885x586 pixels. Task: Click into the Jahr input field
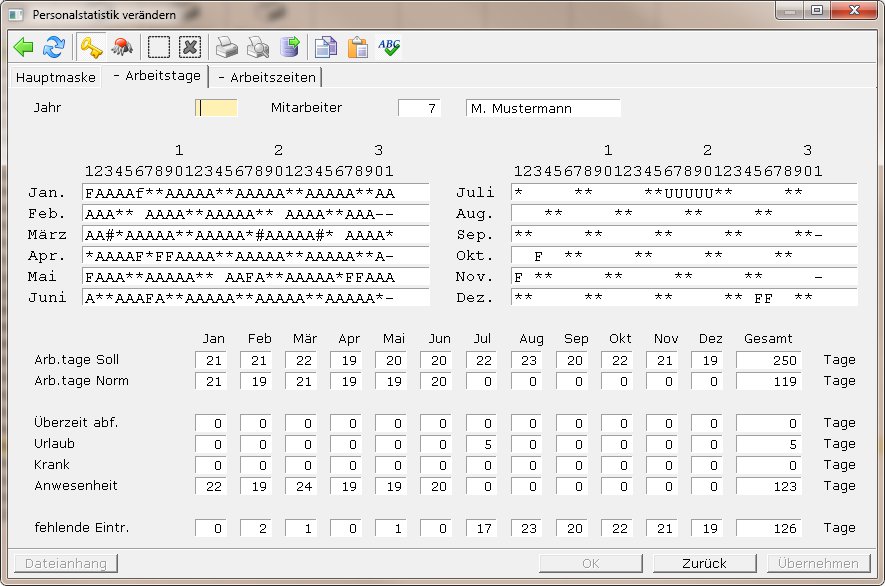coord(216,108)
